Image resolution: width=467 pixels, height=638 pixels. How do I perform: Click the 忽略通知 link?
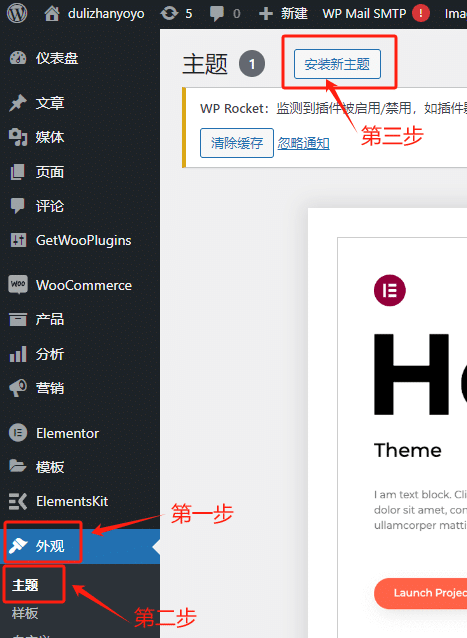(303, 143)
